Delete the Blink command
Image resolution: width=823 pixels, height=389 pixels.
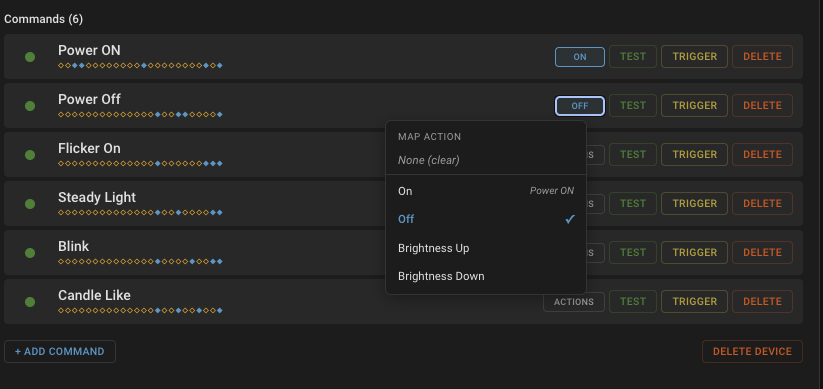[762, 253]
